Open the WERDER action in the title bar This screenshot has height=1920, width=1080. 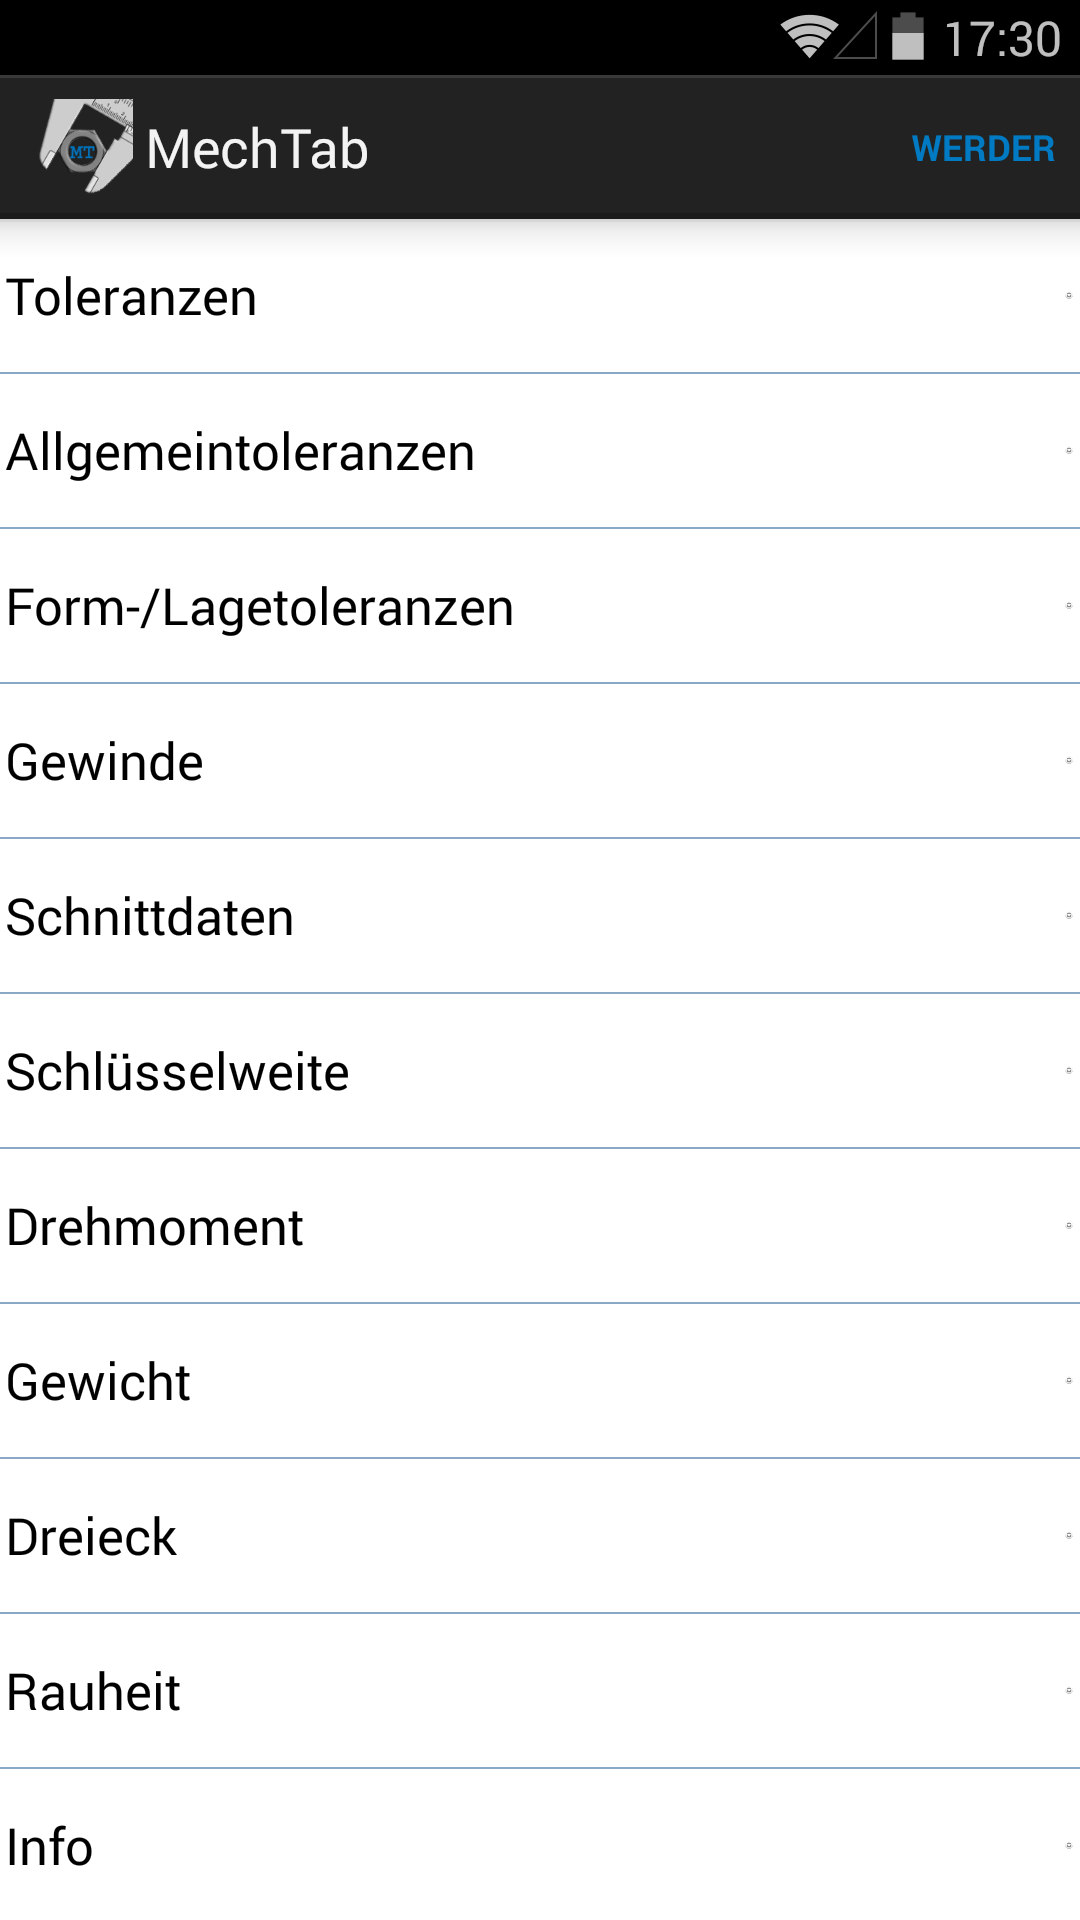(983, 149)
